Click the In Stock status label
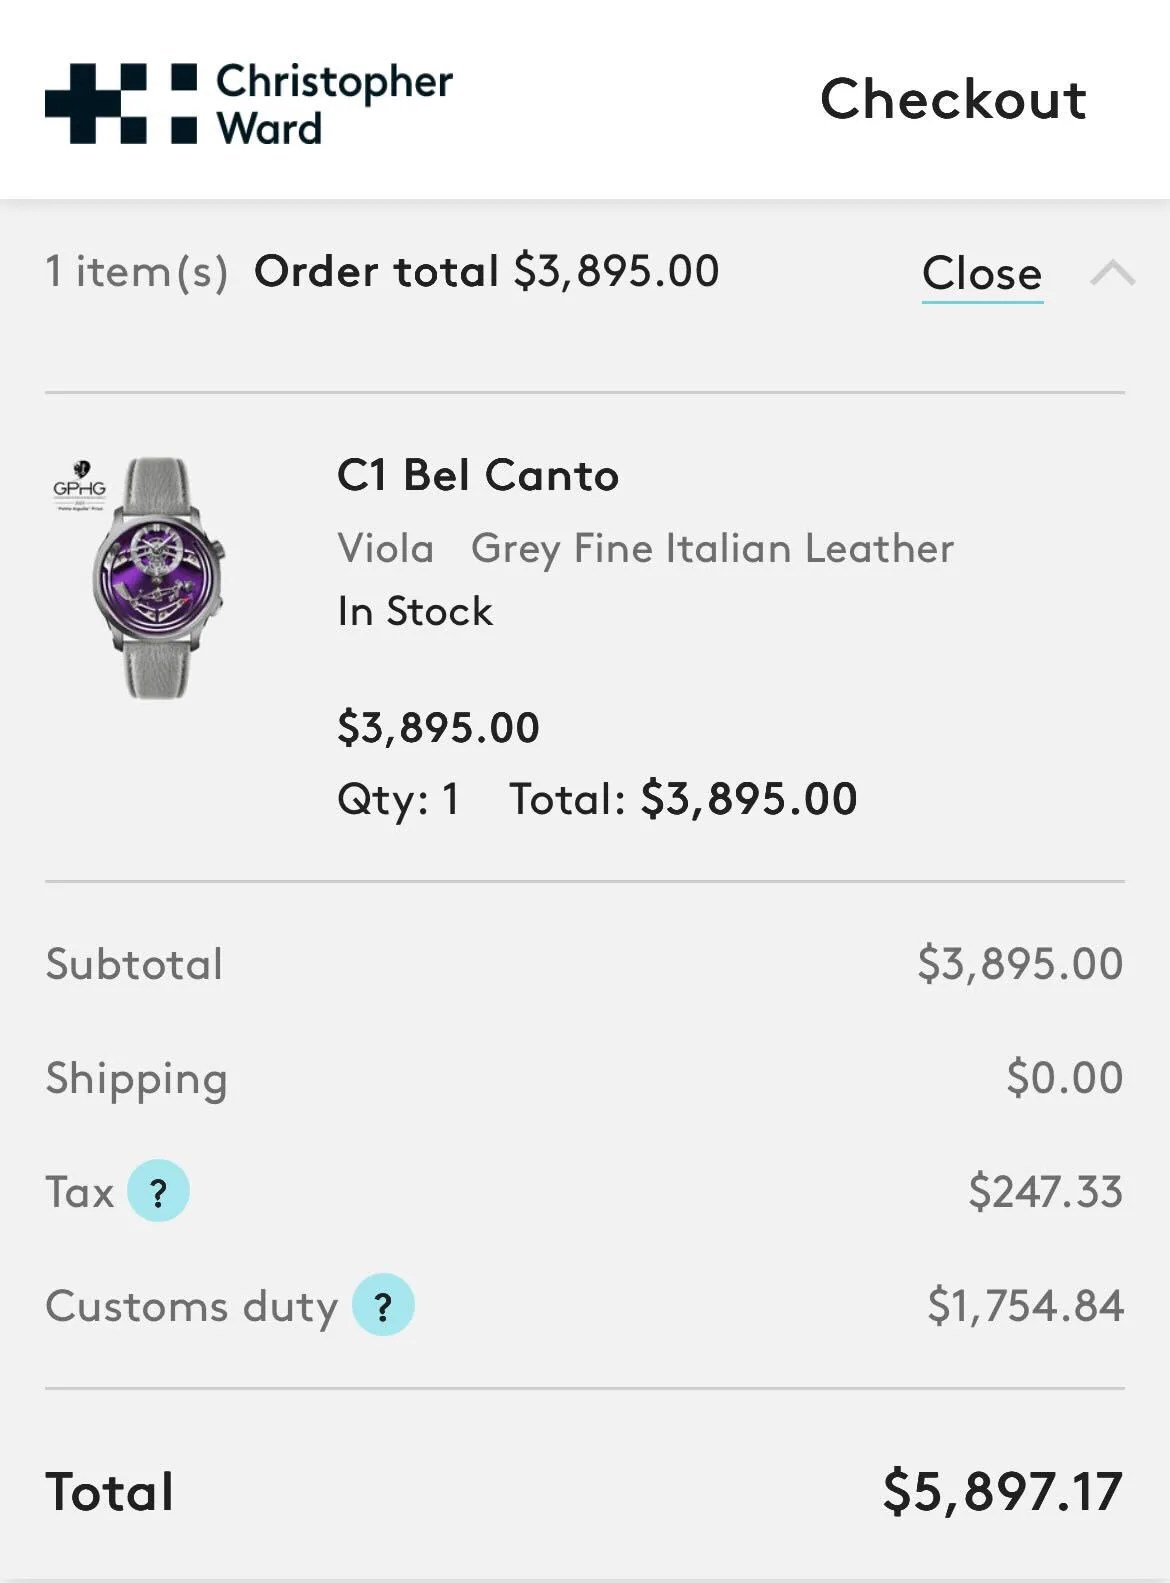The height and width of the screenshot is (1583, 1170). (415, 611)
